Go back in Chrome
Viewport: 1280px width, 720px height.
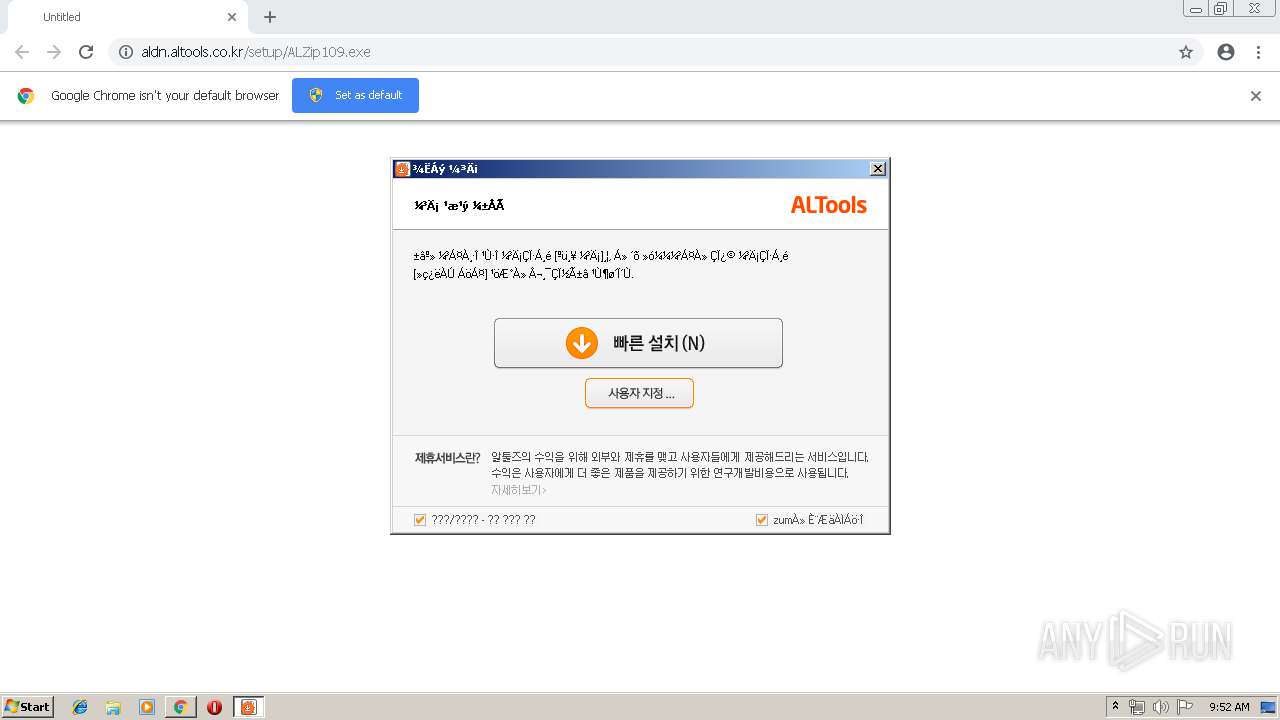pyautogui.click(x=22, y=52)
